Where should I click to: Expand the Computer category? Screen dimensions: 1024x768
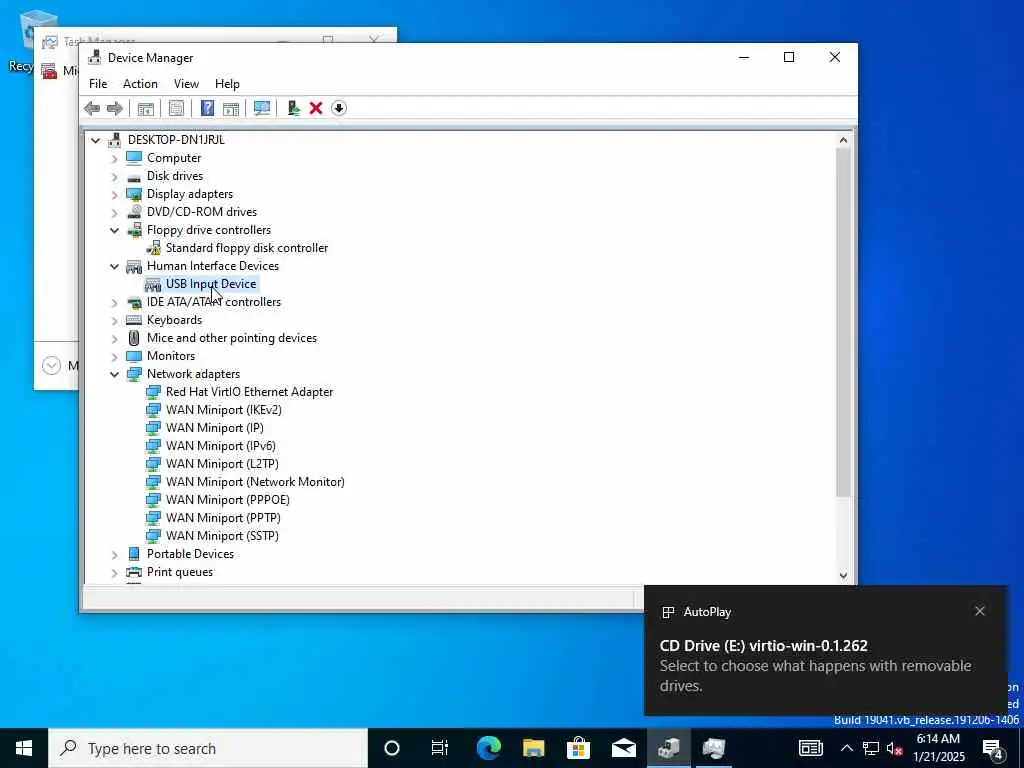pyautogui.click(x=114, y=159)
